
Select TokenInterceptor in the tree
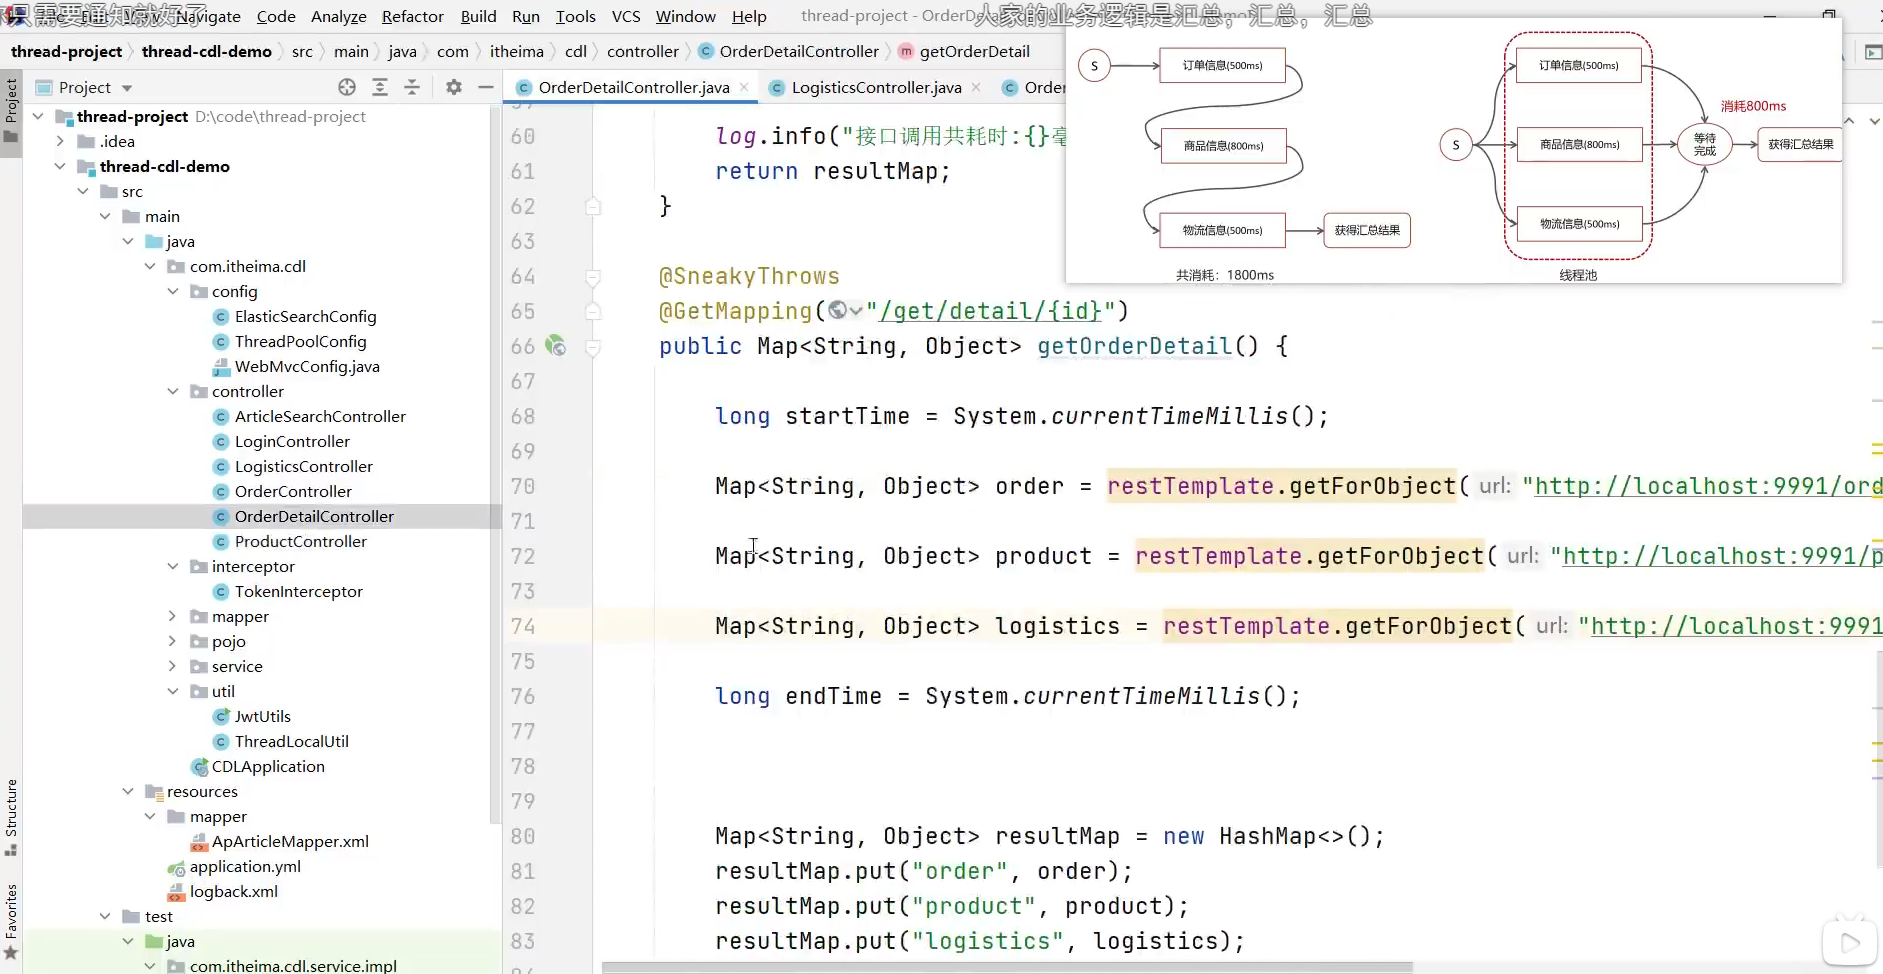pos(298,591)
